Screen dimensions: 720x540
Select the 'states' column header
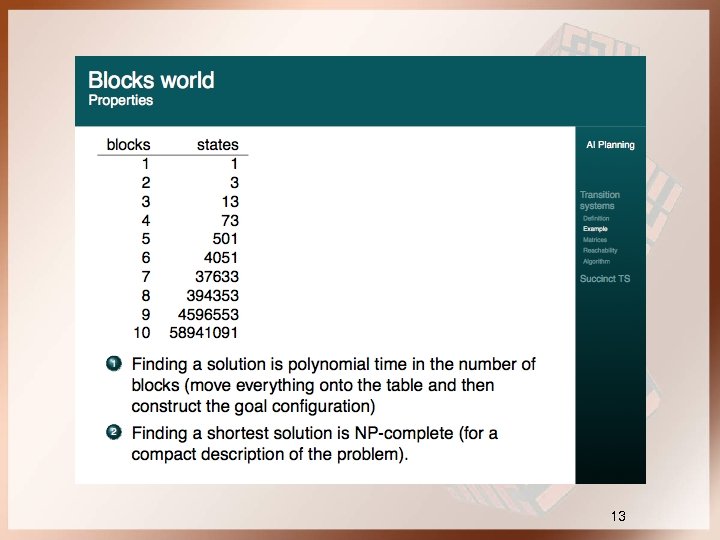(x=218, y=145)
